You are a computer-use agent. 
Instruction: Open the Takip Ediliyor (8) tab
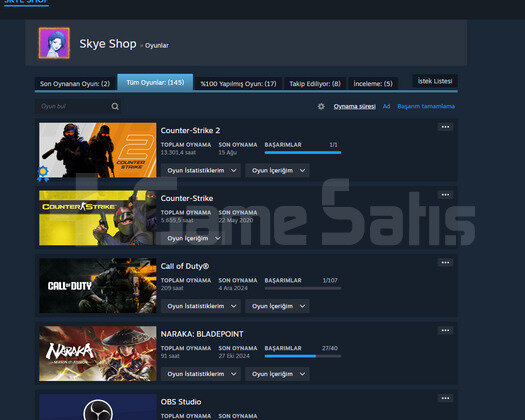[315, 83]
